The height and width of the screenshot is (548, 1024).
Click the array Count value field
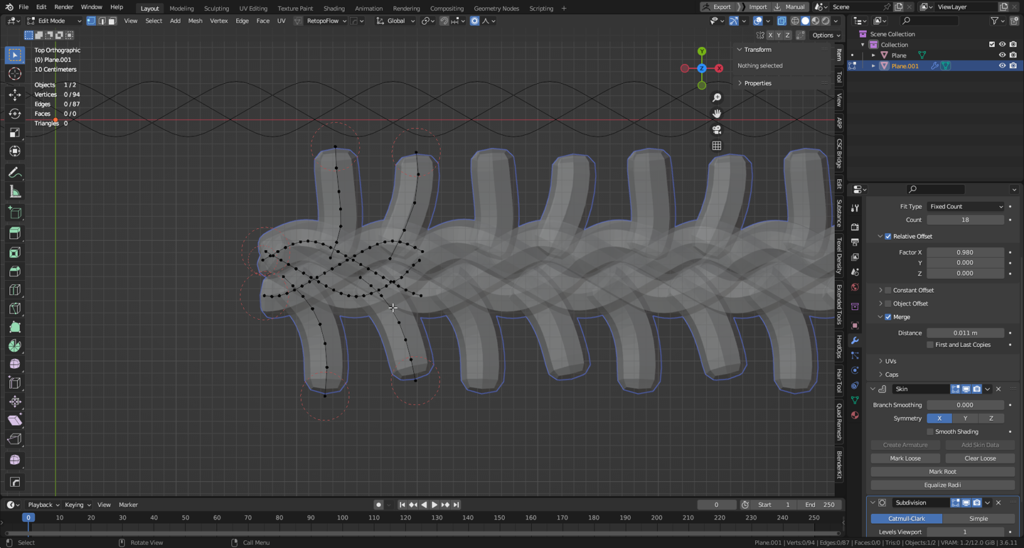pyautogui.click(x=965, y=220)
